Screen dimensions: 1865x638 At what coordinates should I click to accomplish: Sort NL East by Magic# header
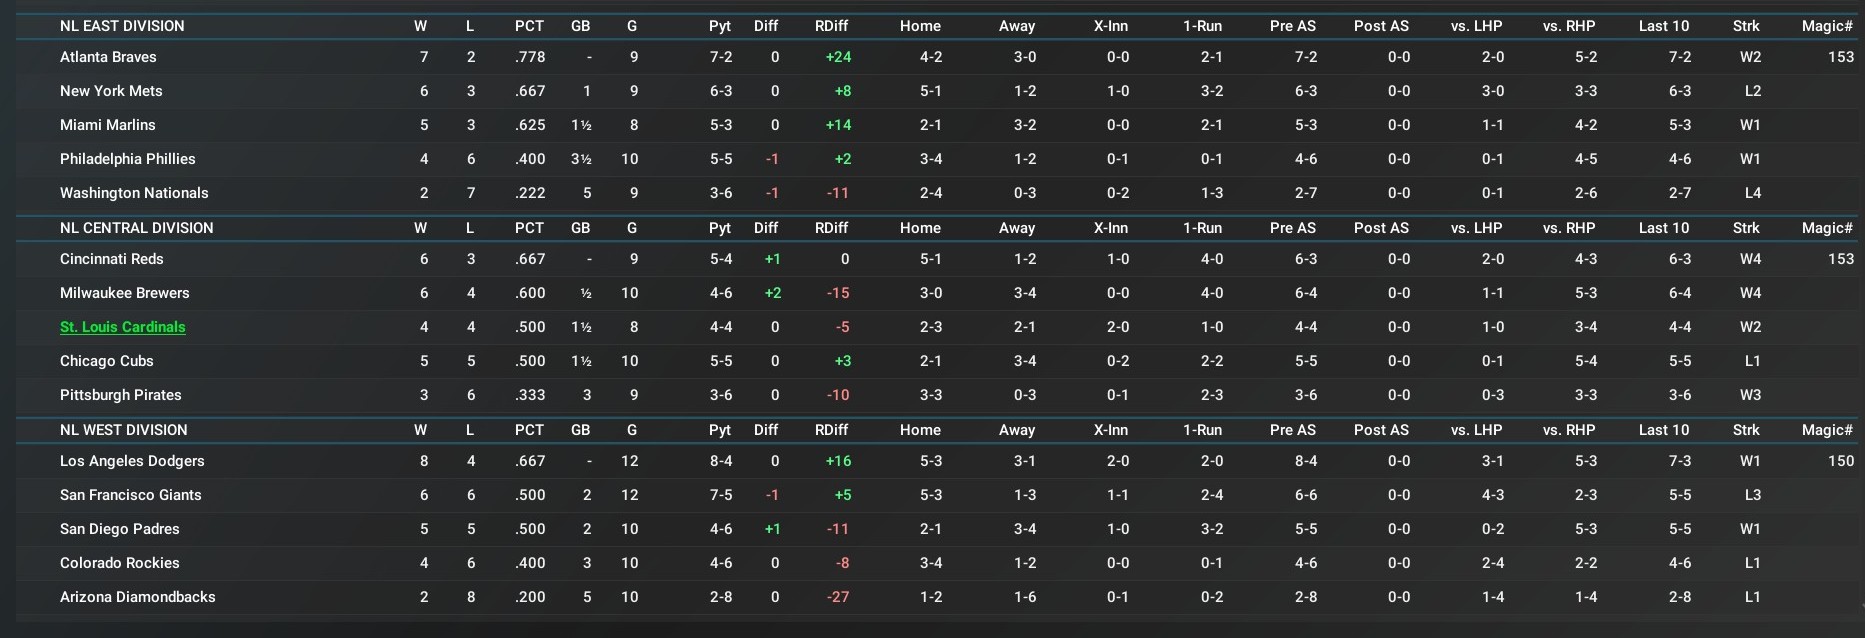(1827, 26)
